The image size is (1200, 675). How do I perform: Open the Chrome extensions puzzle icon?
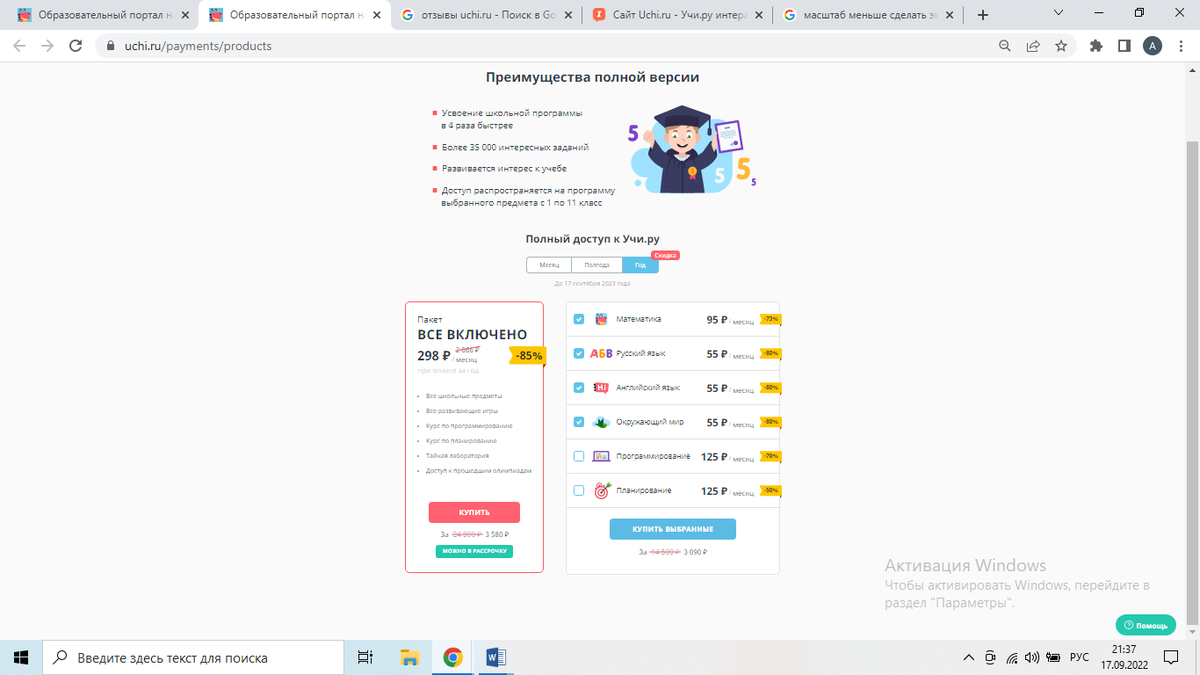1096,46
